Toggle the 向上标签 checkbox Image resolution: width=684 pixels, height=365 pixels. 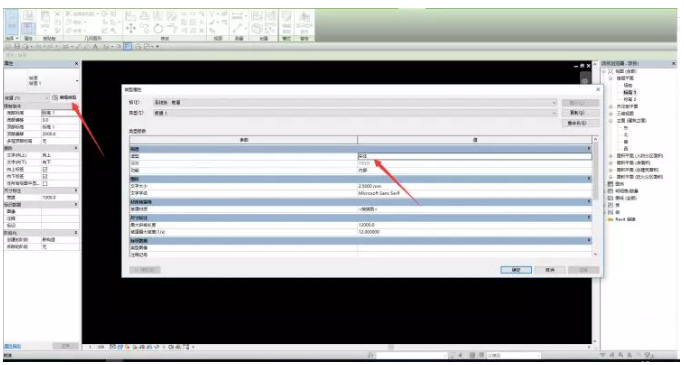pyautogui.click(x=44, y=169)
